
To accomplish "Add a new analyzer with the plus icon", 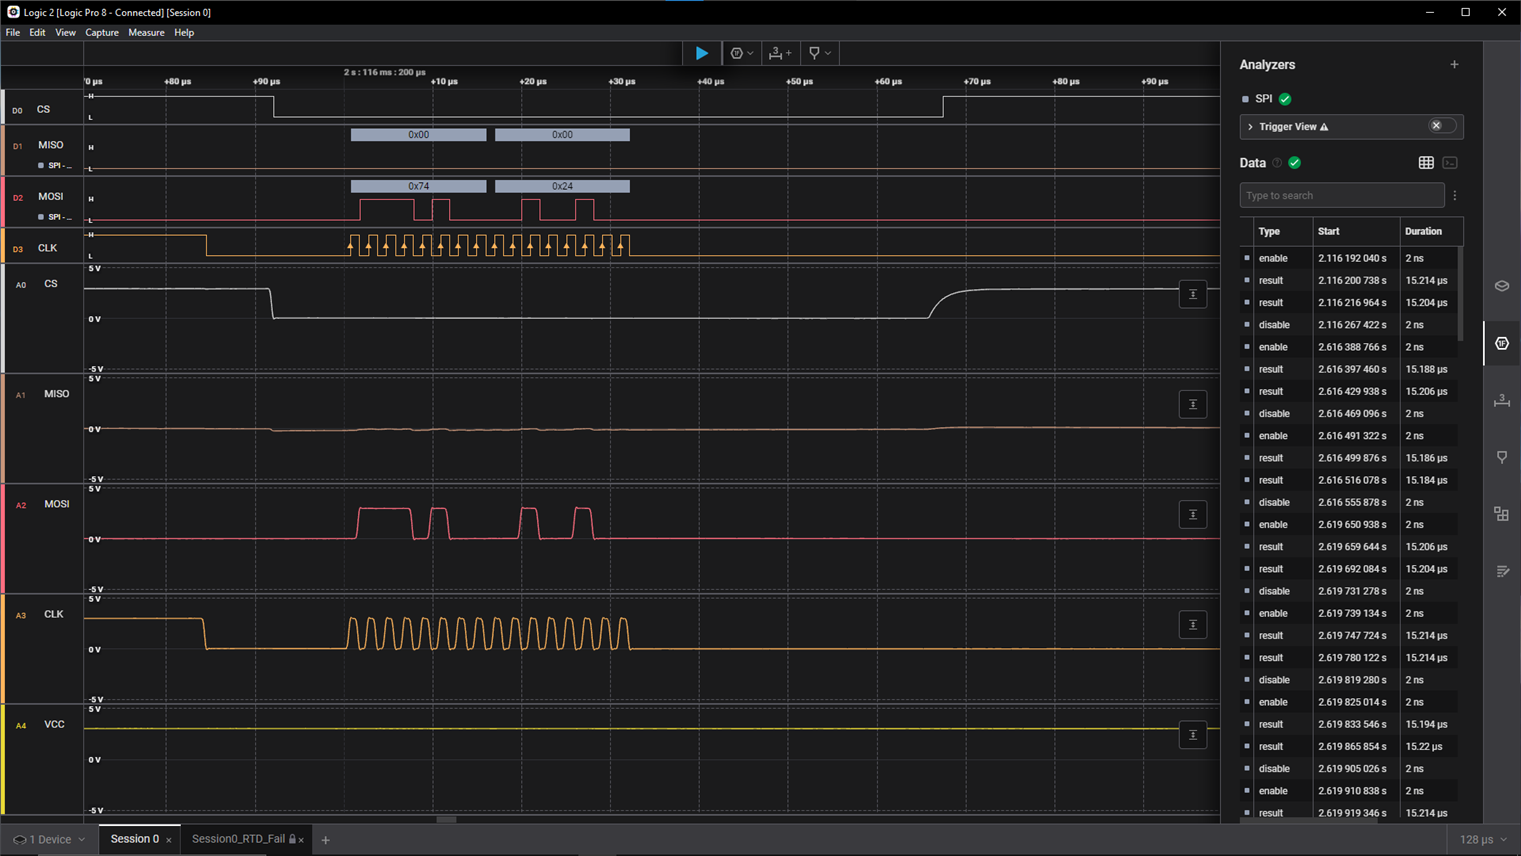I will tap(1454, 65).
